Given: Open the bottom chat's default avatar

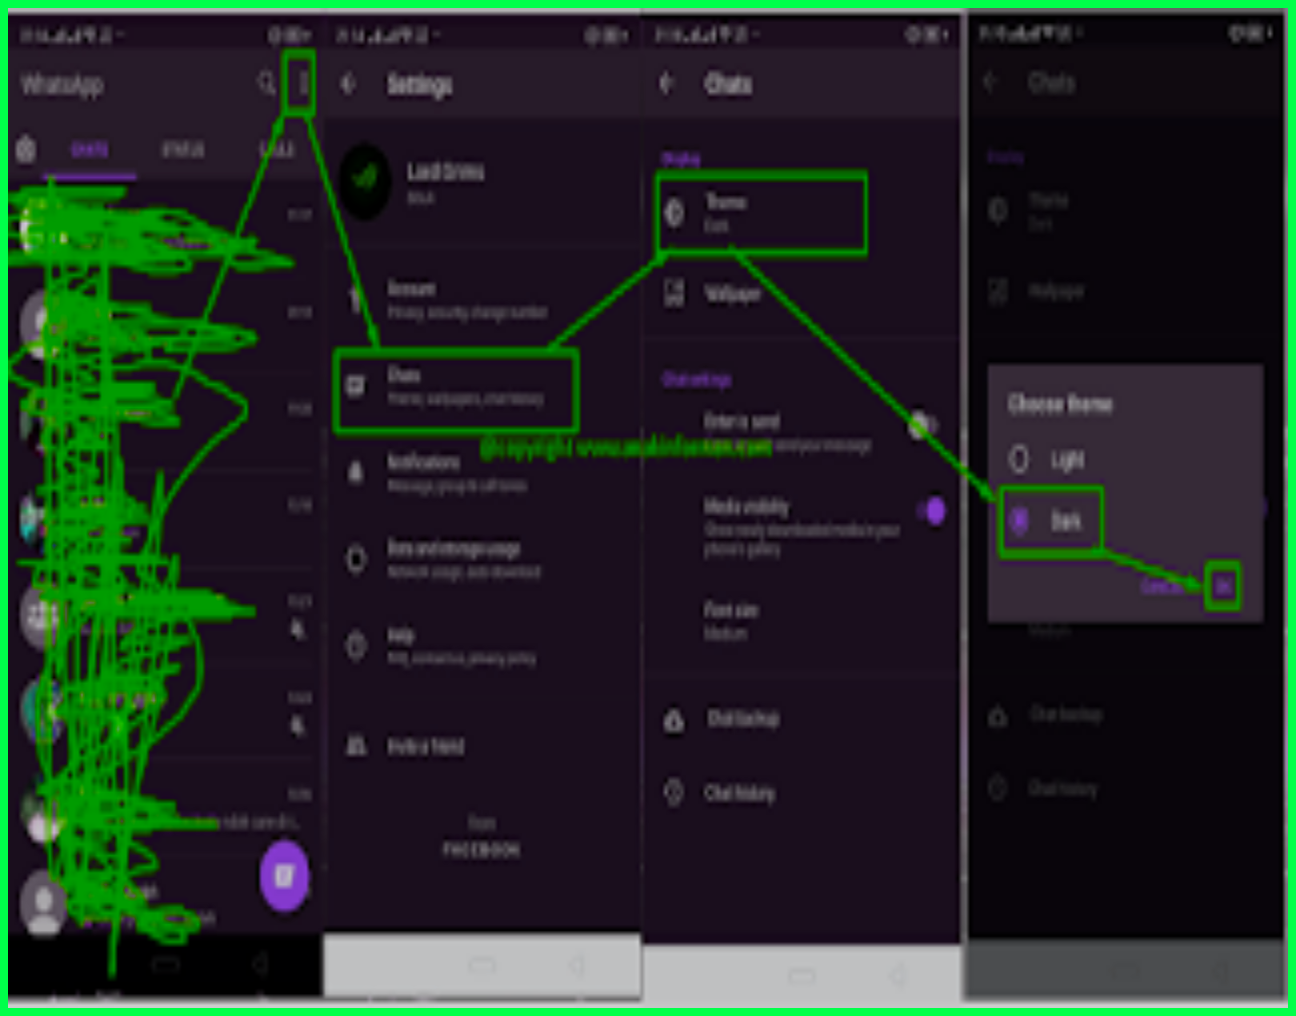Looking at the screenshot, I should [43, 902].
